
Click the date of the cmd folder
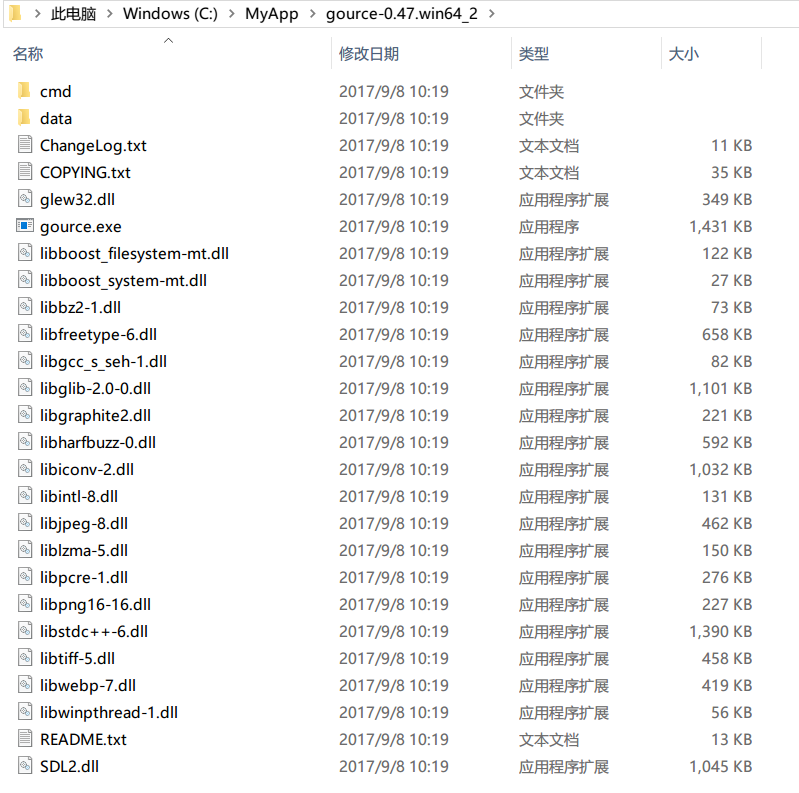point(394,91)
